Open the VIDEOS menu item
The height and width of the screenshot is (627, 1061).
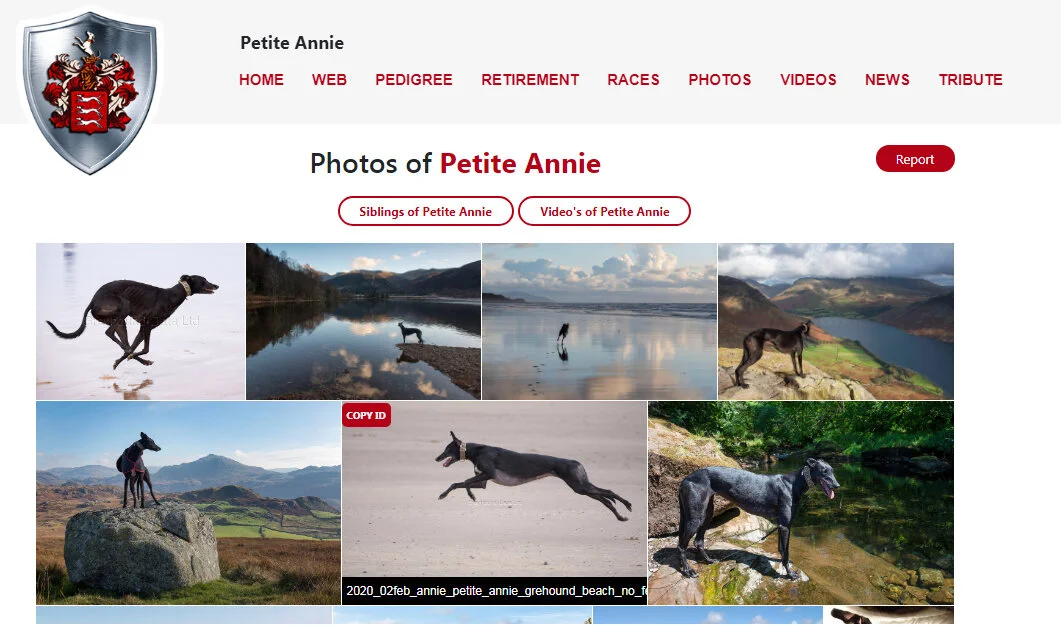point(809,80)
